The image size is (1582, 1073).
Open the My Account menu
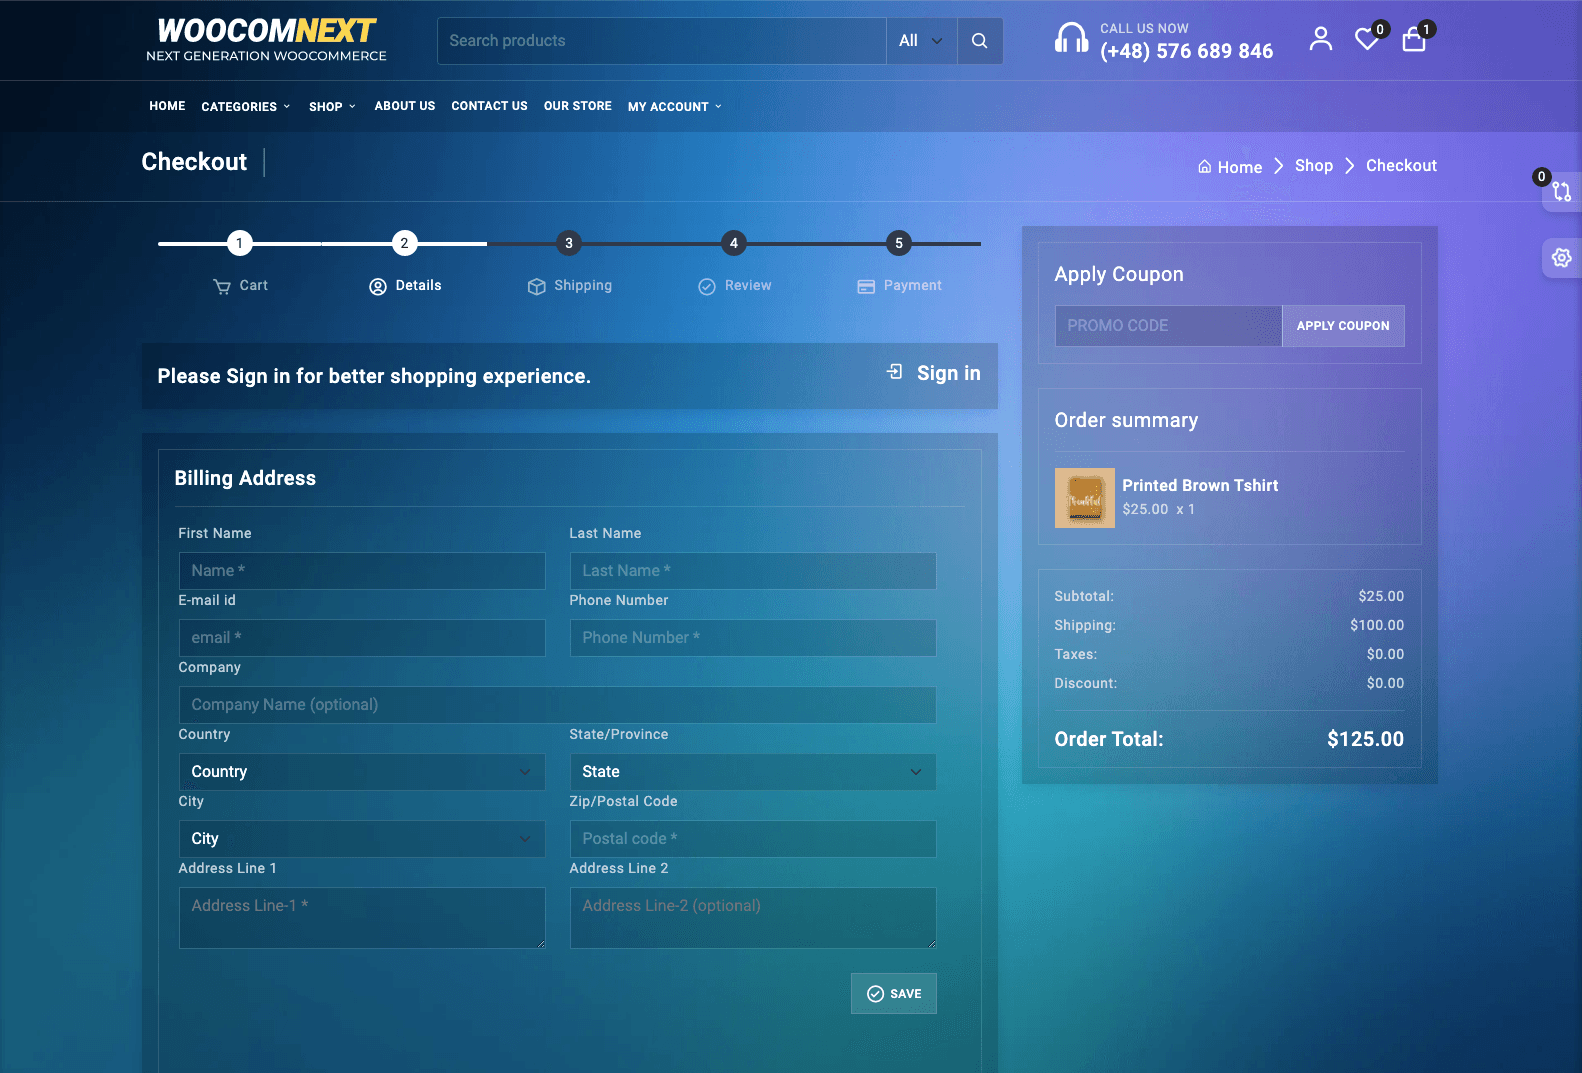click(x=674, y=107)
